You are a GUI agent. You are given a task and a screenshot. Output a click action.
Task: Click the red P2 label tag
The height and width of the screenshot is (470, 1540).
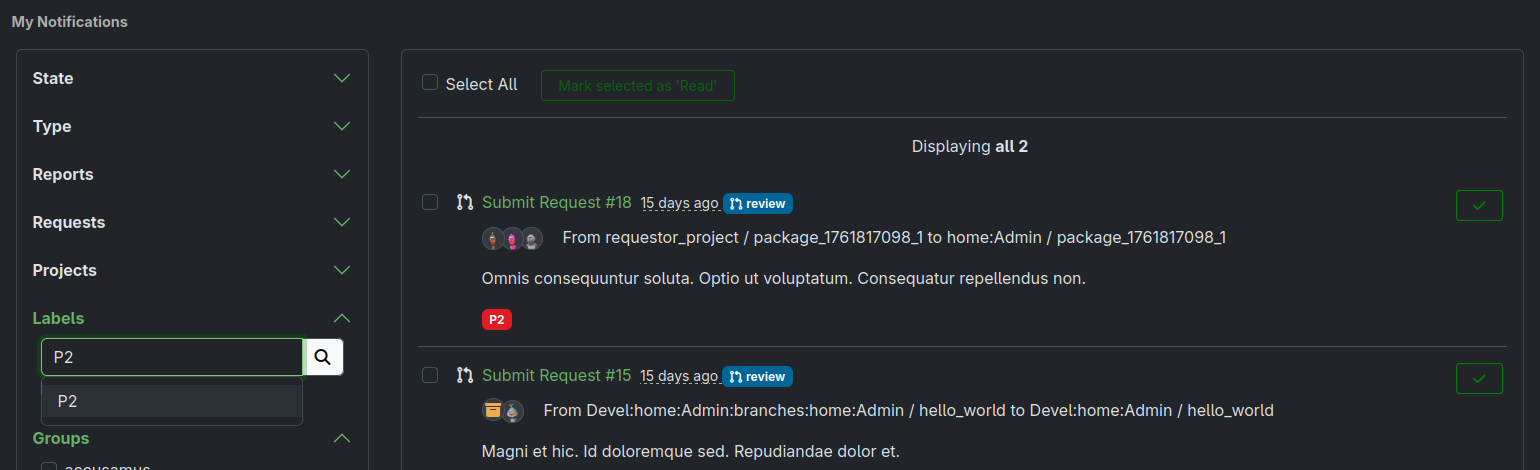496,320
